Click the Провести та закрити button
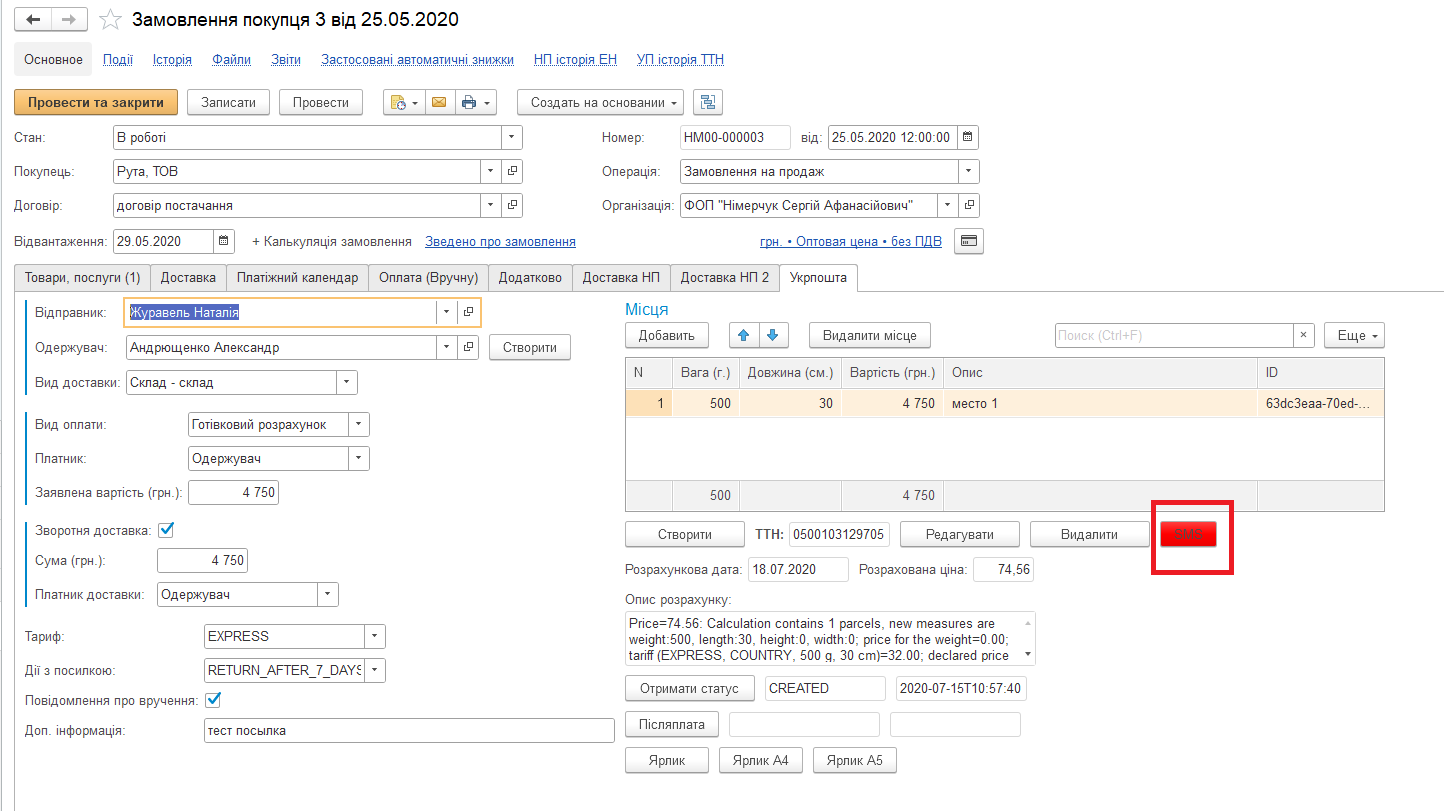 tap(96, 102)
